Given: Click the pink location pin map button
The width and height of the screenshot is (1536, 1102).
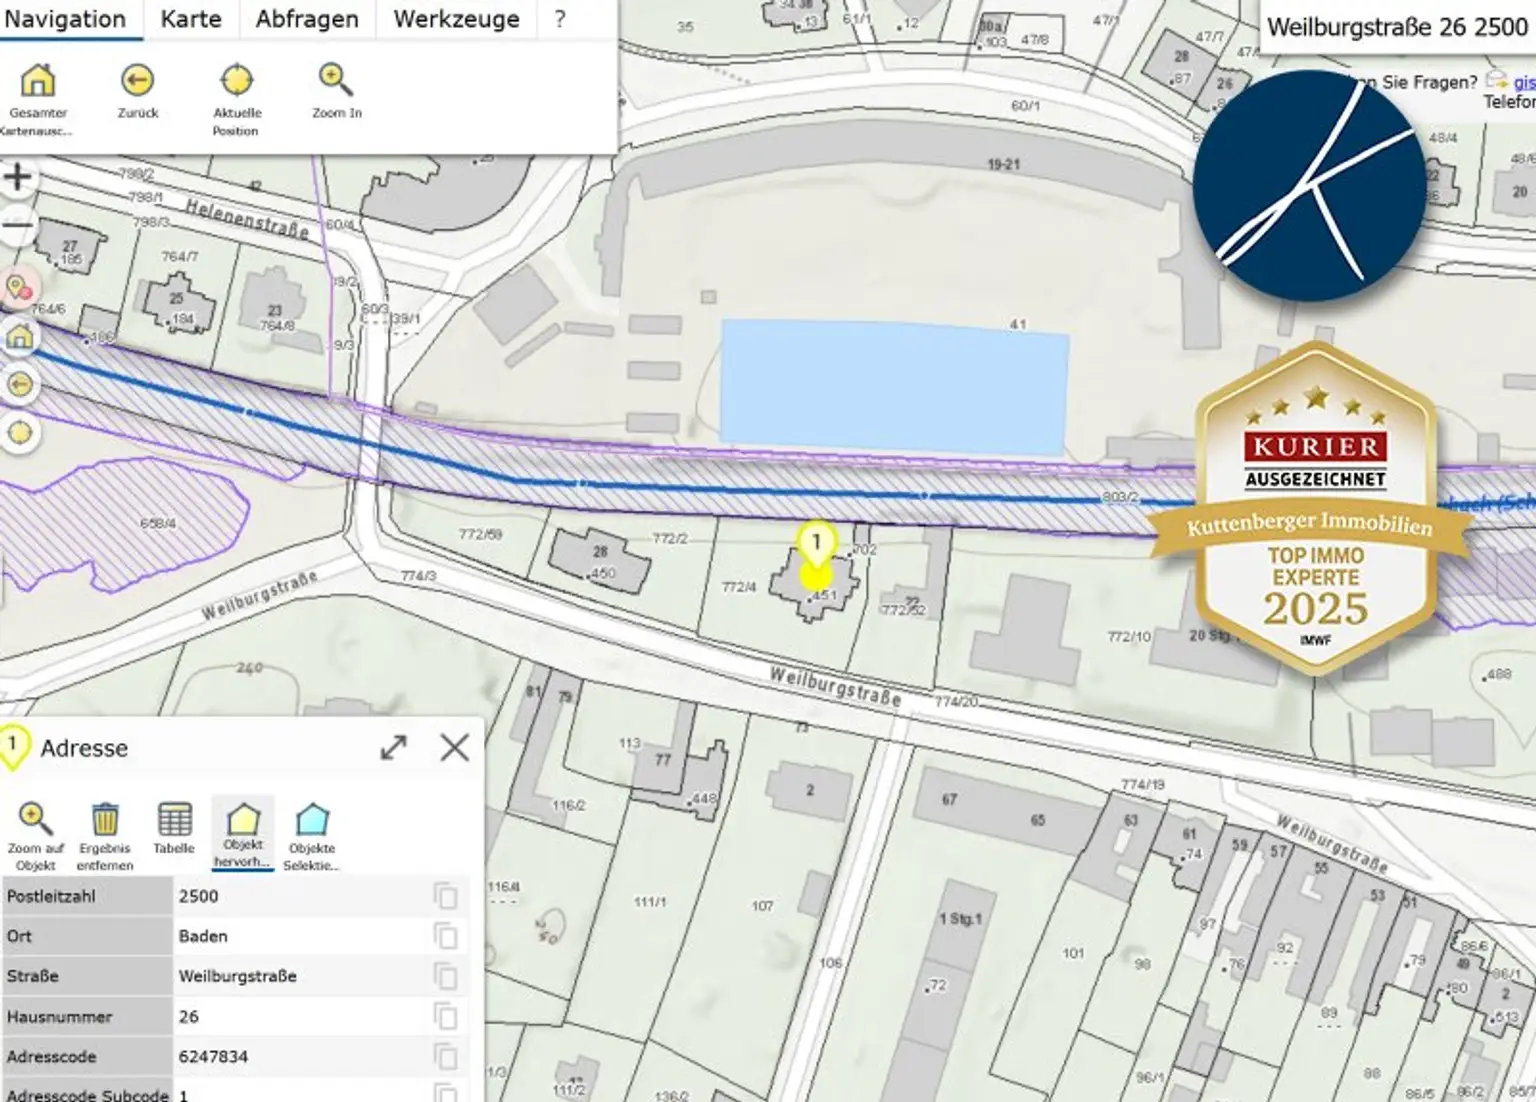Looking at the screenshot, I should (18, 289).
